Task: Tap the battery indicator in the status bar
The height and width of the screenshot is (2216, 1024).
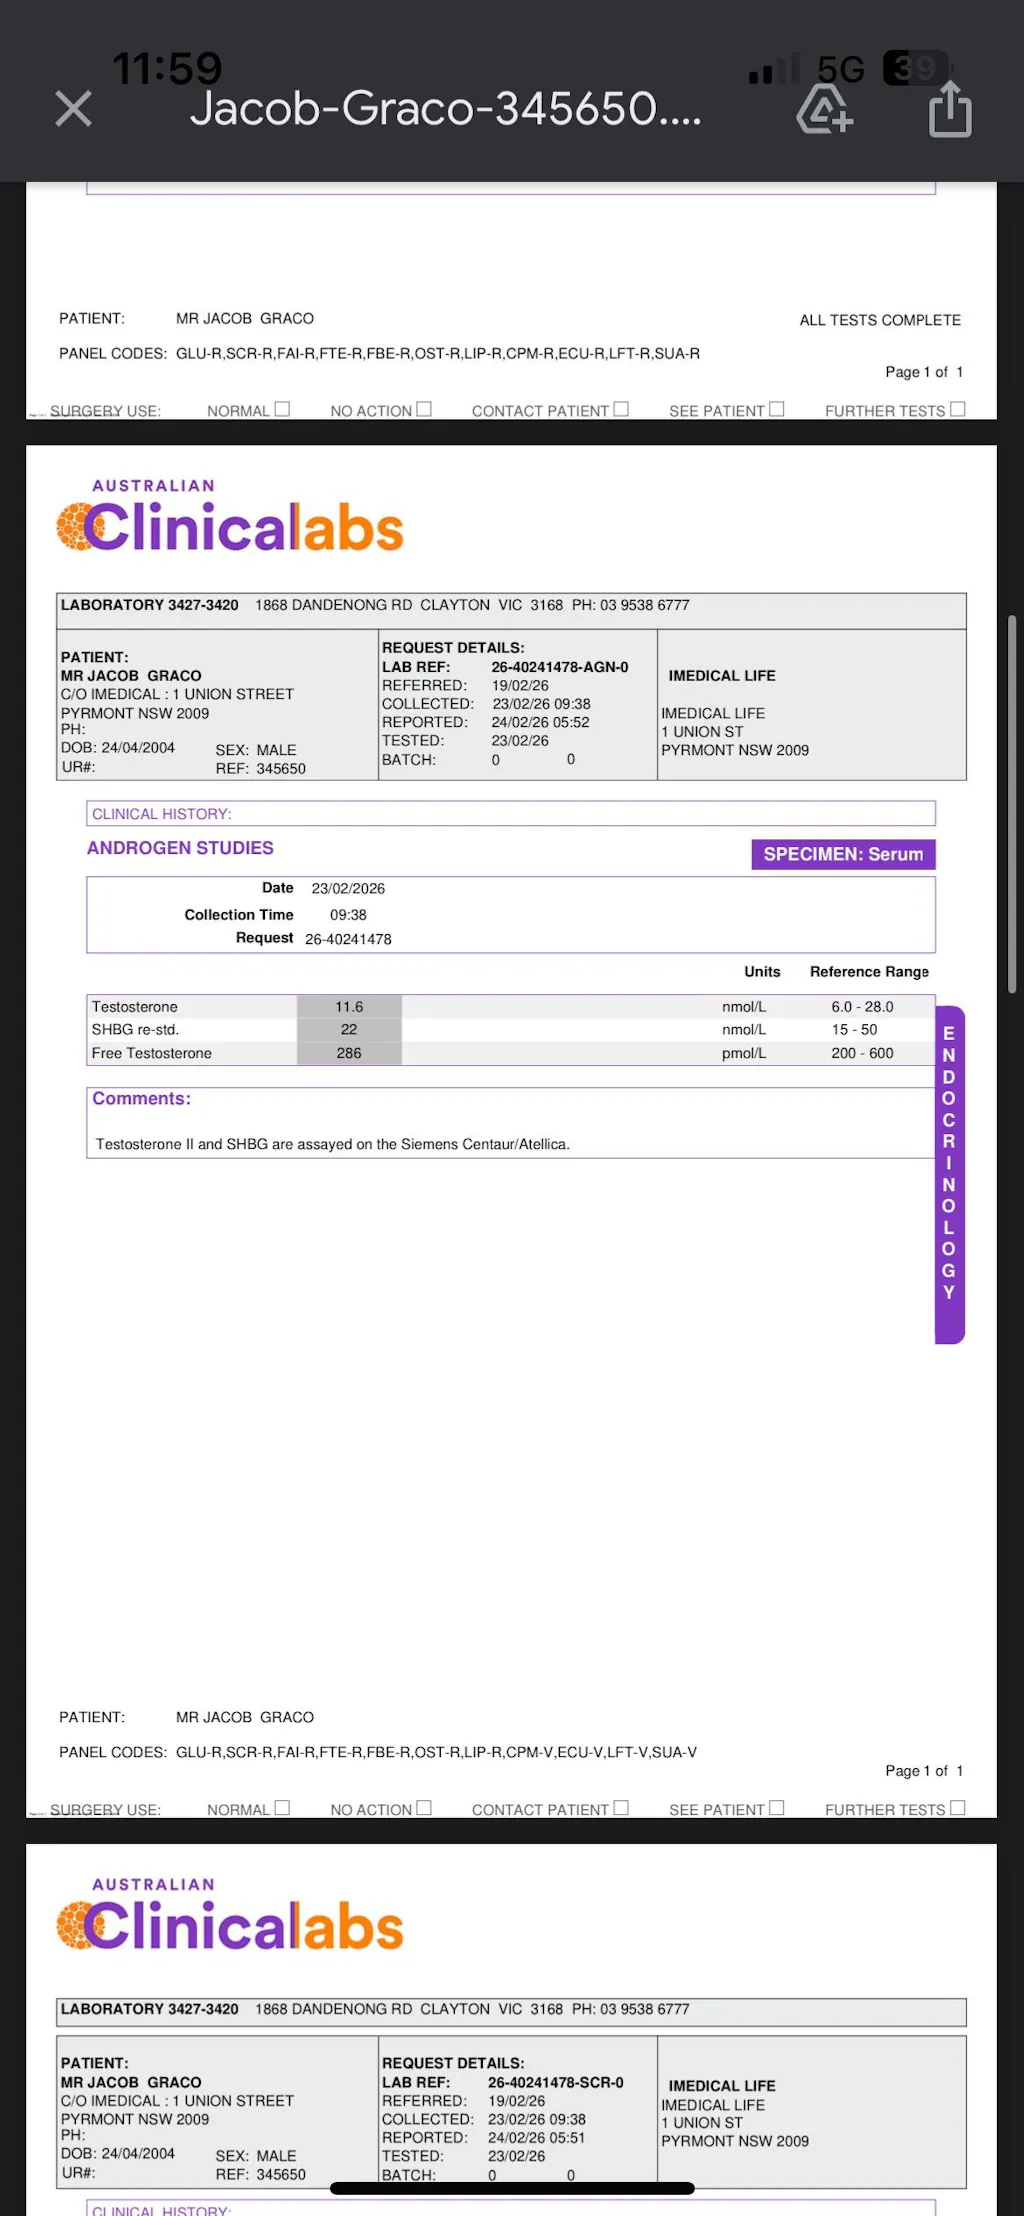Action: click(915, 69)
